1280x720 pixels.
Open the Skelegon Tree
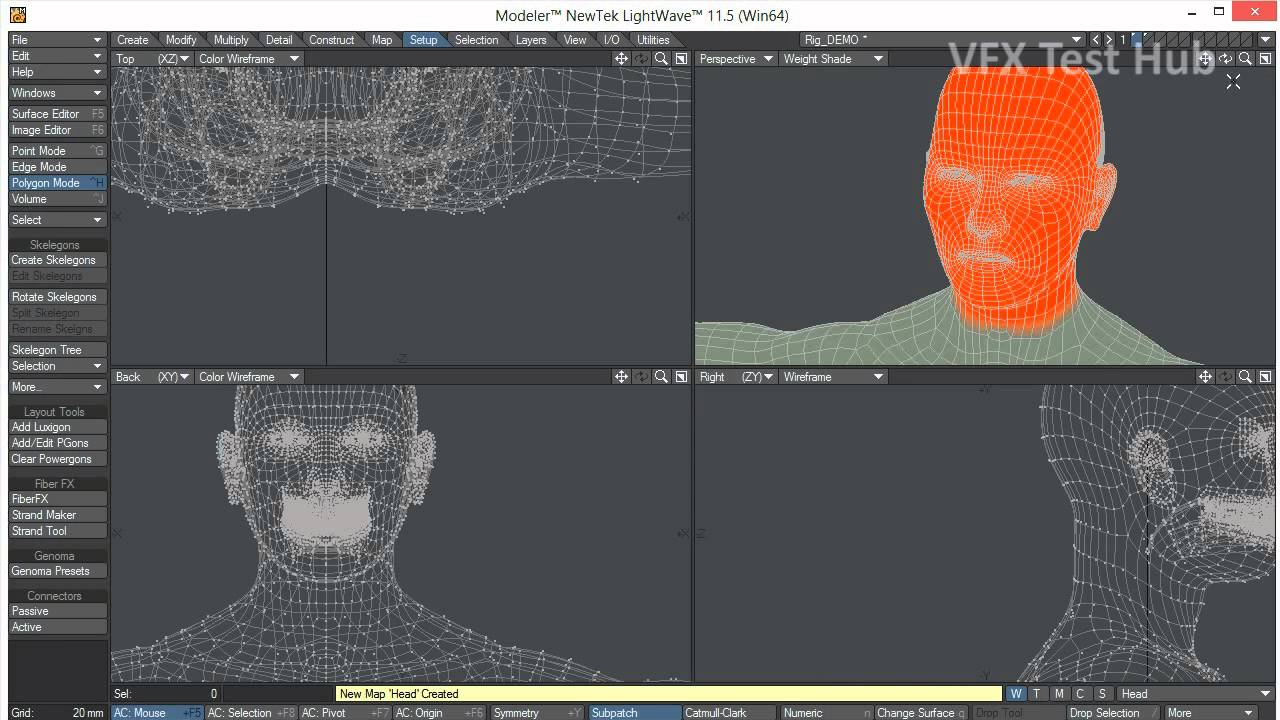pyautogui.click(x=58, y=350)
